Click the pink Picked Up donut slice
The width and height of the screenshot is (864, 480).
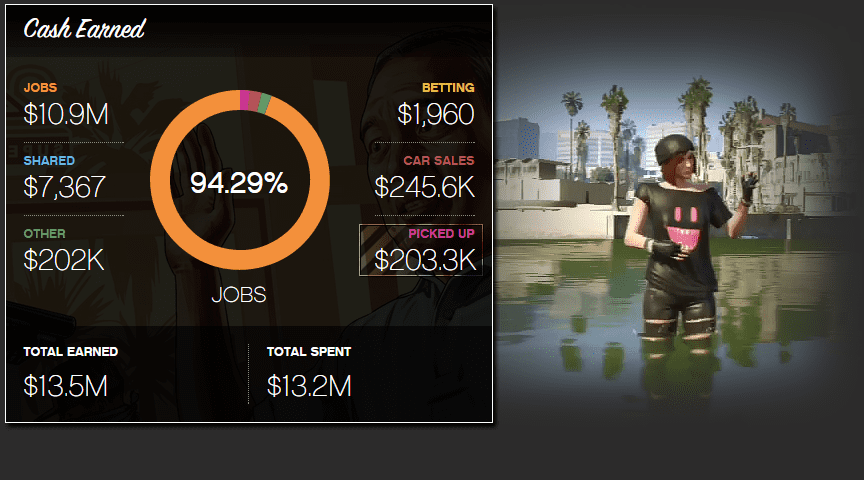click(245, 100)
